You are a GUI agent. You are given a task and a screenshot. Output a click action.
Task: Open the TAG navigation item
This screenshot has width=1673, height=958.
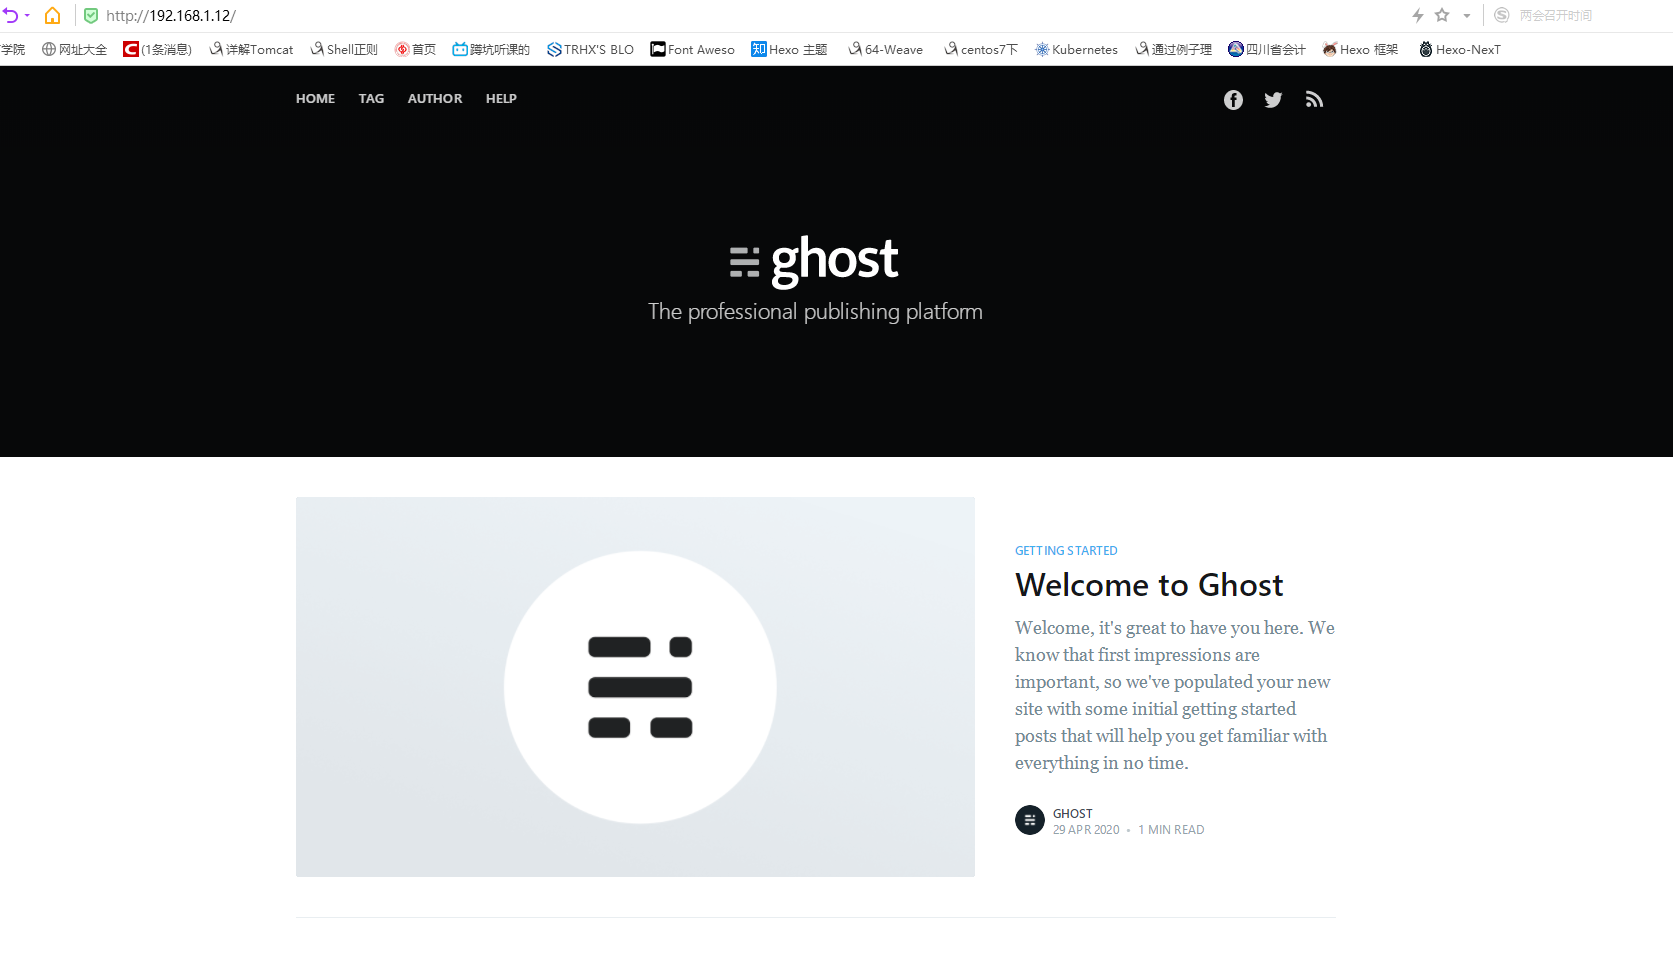tap(371, 99)
